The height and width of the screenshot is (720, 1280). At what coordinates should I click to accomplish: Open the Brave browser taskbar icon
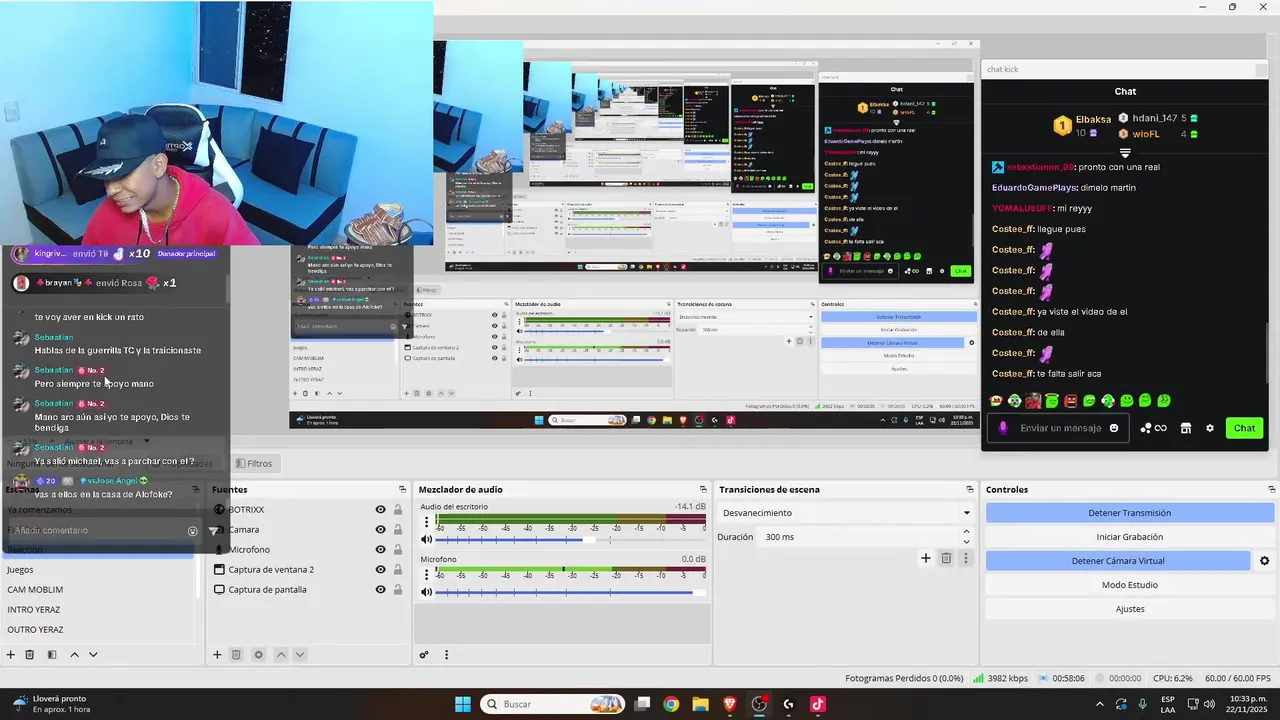730,704
